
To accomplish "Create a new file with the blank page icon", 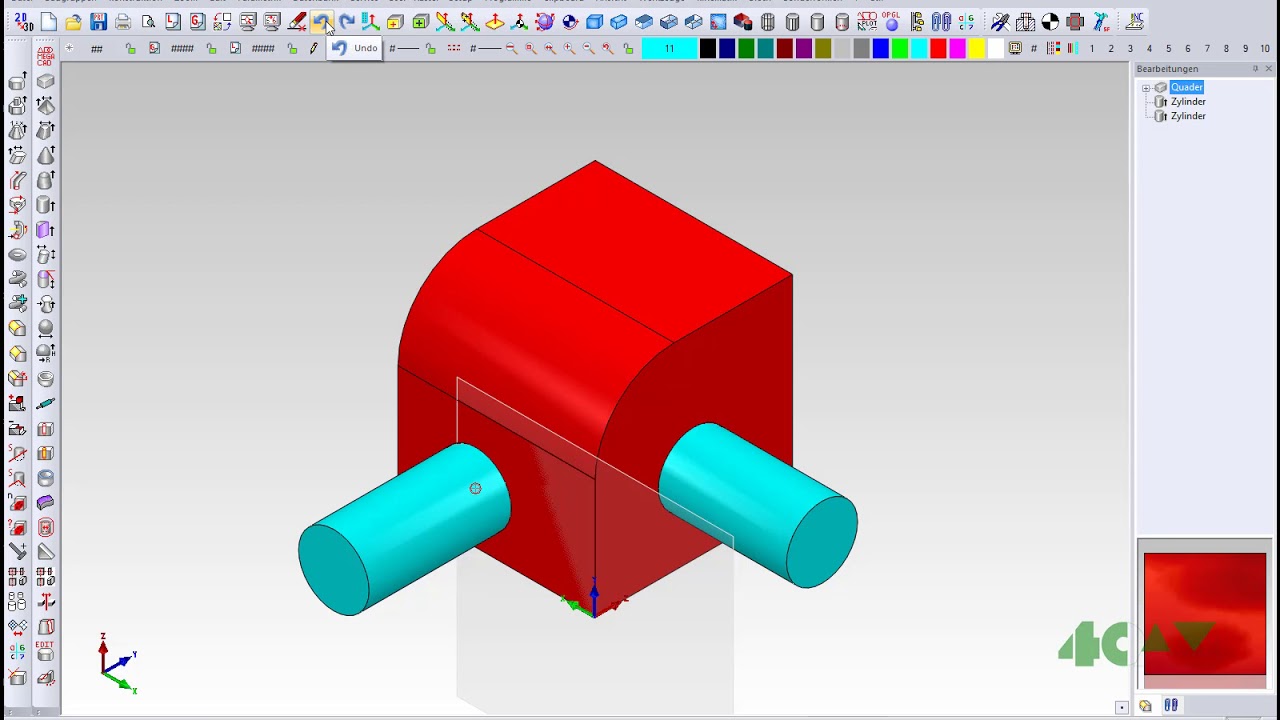I will click(49, 22).
